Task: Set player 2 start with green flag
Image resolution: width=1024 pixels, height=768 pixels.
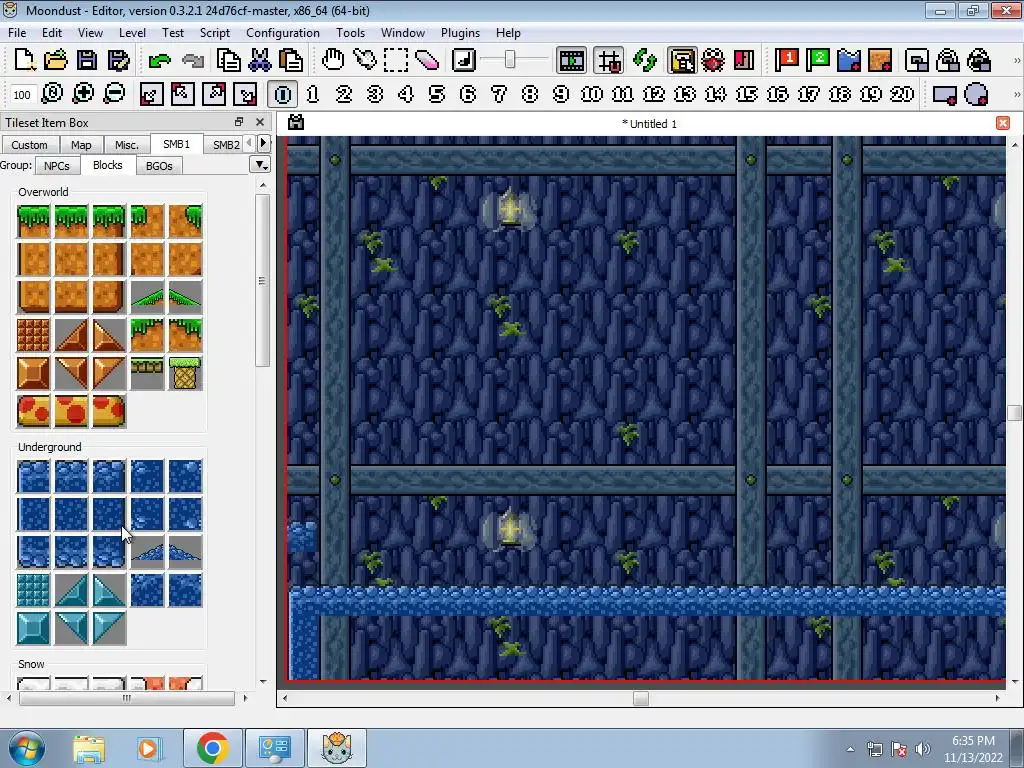Action: click(818, 60)
